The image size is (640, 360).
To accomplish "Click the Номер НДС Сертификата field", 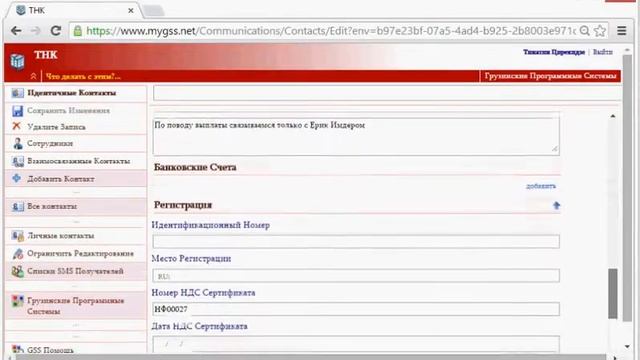I will tap(356, 309).
